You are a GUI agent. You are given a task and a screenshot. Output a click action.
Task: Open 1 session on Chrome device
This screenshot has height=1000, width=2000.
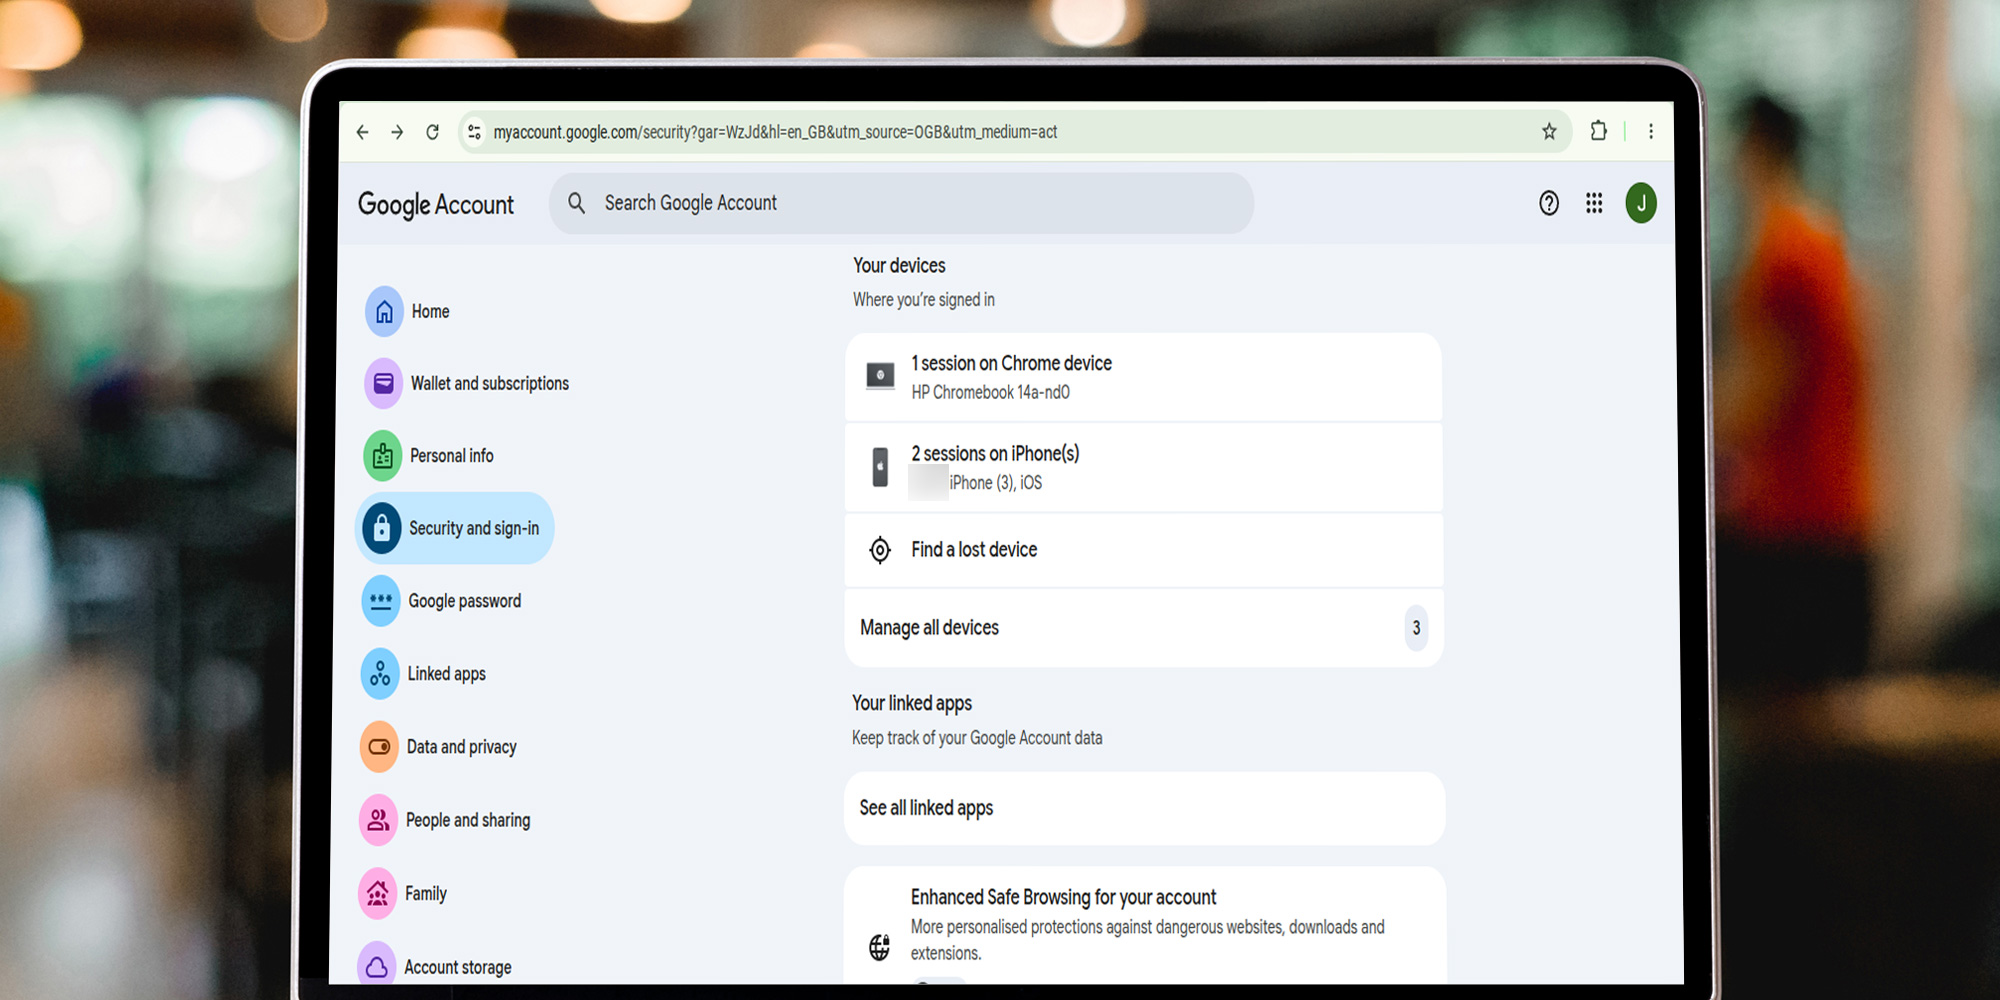(1143, 377)
